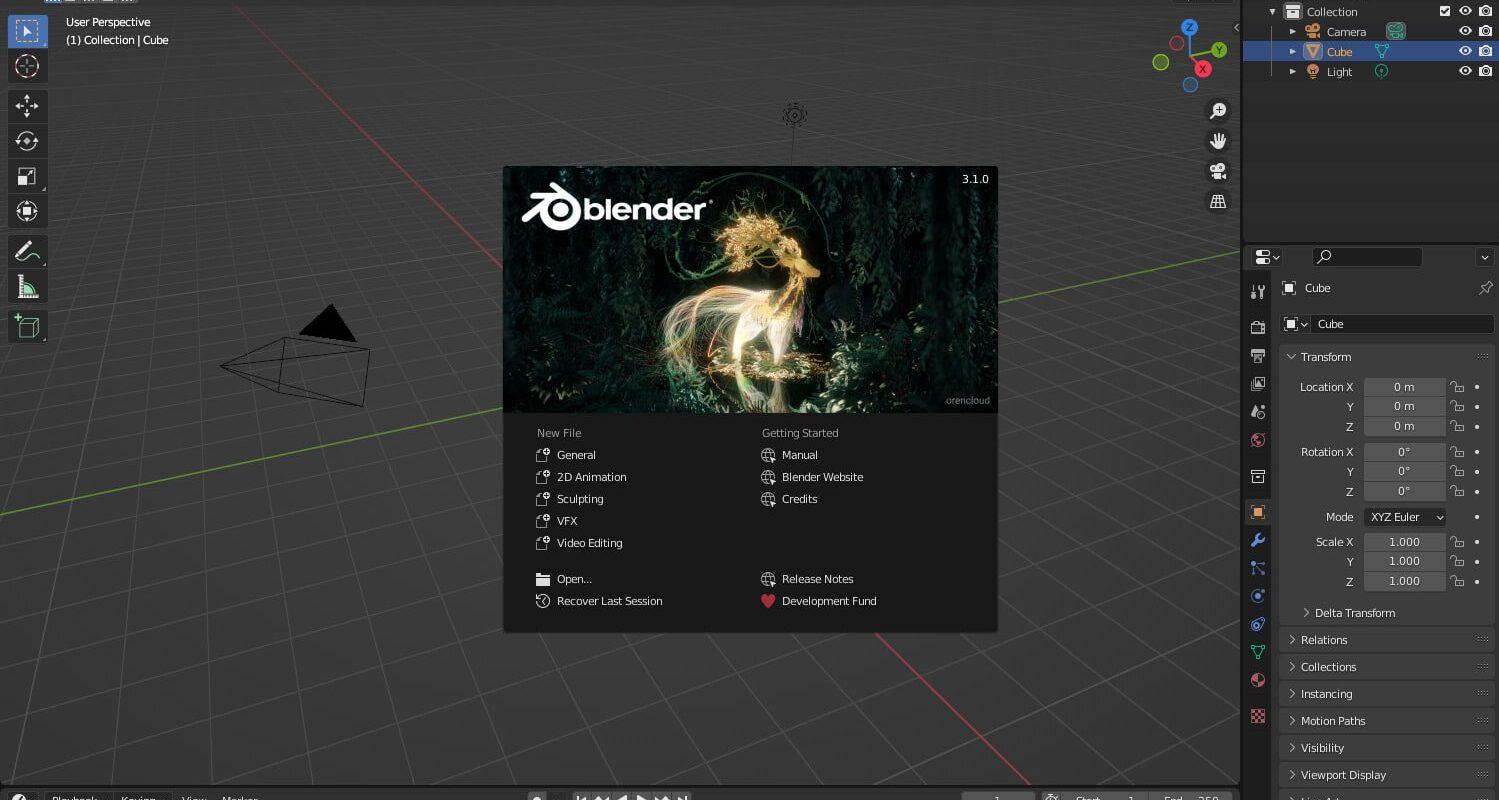Click the Scale X value slider
Image resolution: width=1499 pixels, height=800 pixels.
[x=1404, y=541]
